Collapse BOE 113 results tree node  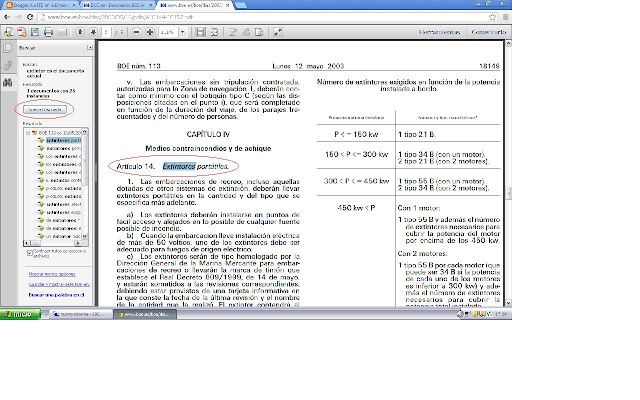tap(28, 133)
